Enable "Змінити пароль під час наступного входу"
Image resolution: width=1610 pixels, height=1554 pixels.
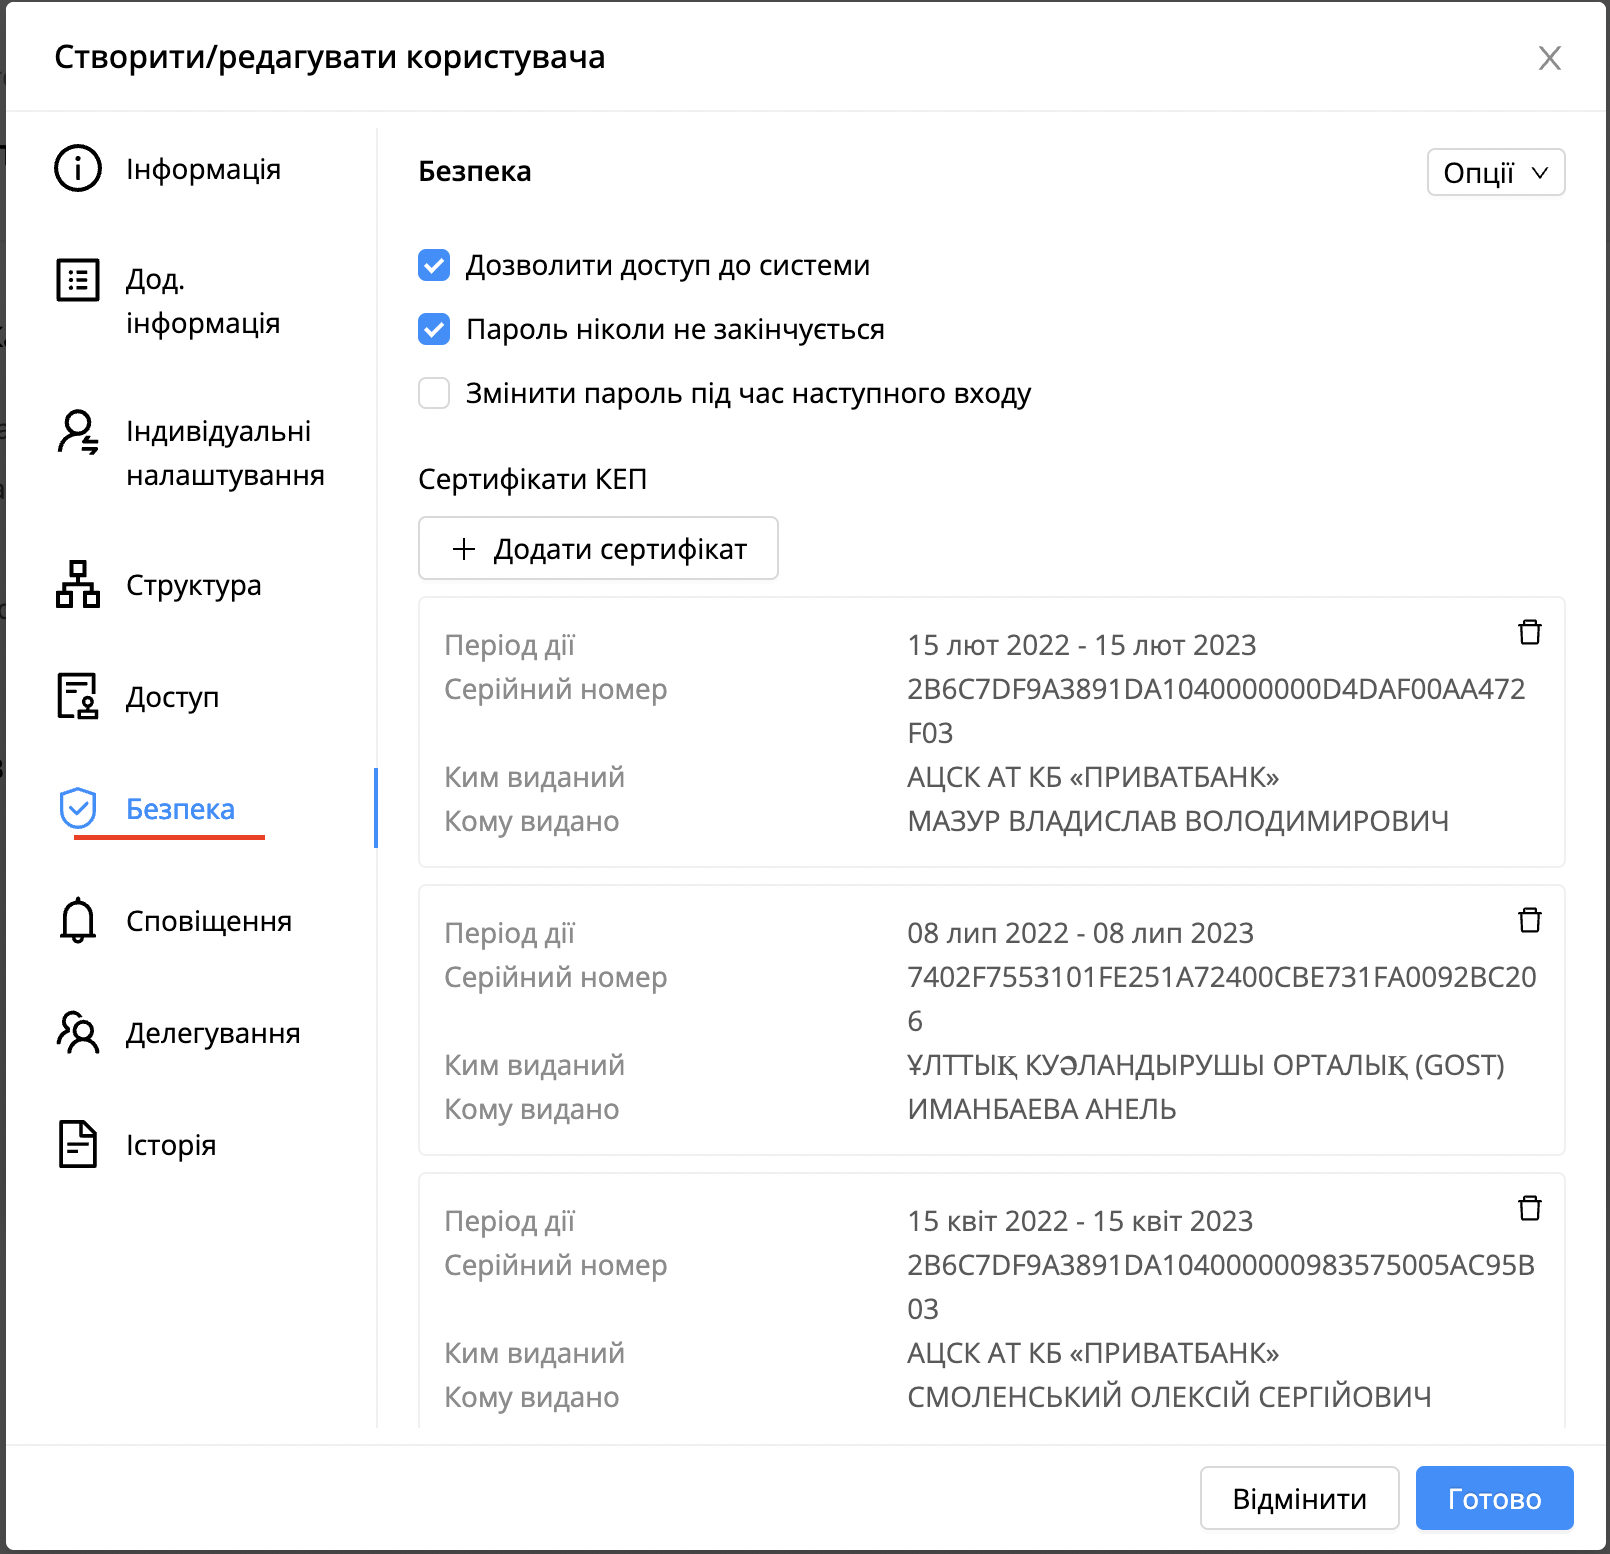pos(434,393)
